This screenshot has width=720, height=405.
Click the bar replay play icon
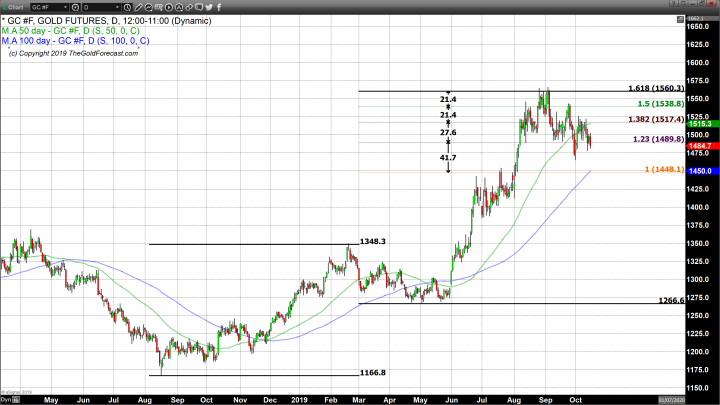click(x=169, y=7)
